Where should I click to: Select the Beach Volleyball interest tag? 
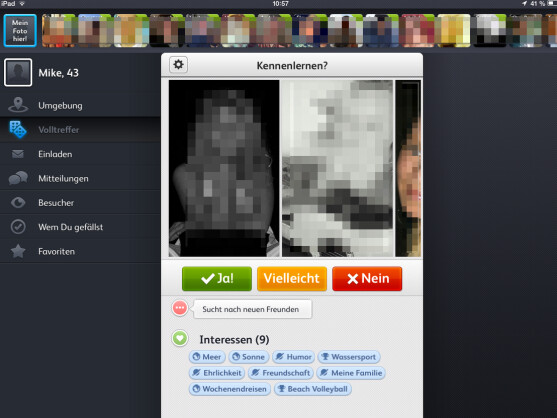[313, 389]
